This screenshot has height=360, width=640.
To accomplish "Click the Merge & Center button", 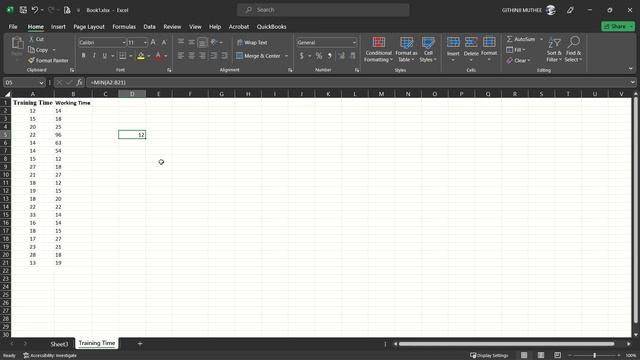I will [259, 56].
